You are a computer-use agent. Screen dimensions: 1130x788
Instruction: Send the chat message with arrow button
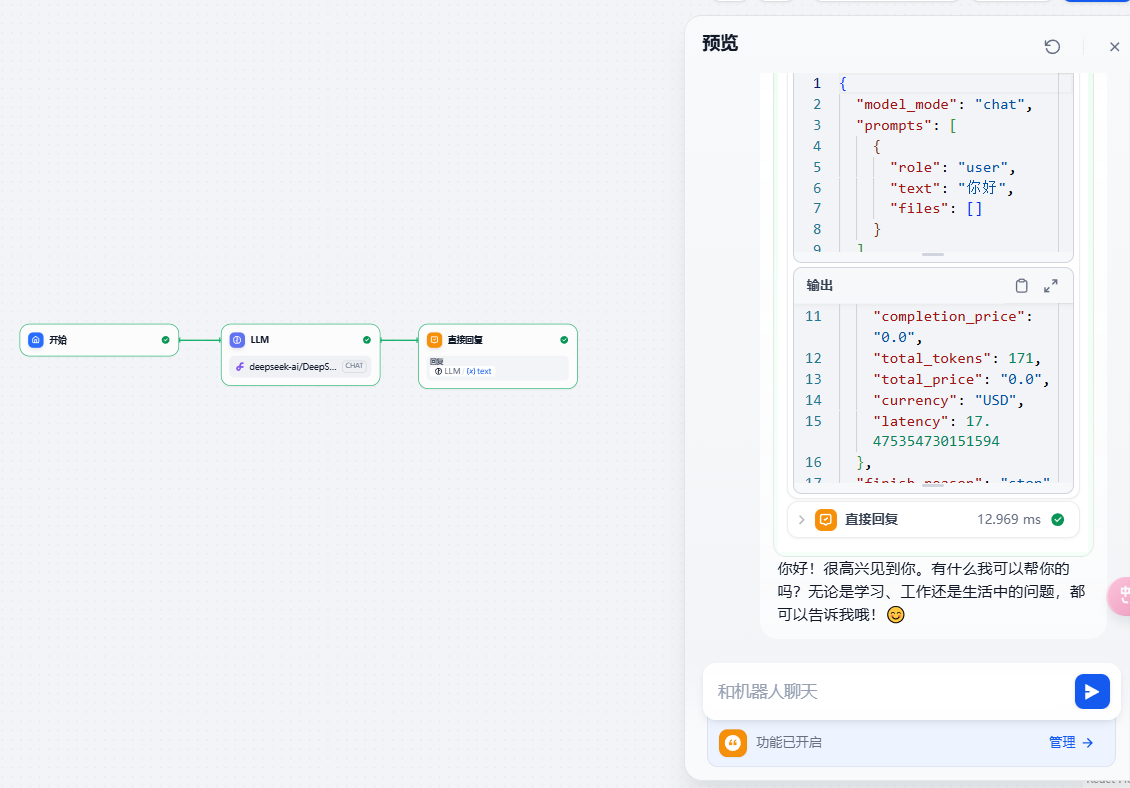pyautogui.click(x=1092, y=691)
